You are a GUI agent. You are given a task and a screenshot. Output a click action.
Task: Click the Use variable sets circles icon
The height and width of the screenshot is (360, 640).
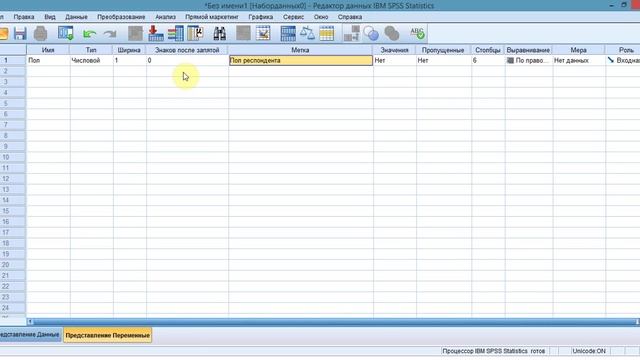371,33
